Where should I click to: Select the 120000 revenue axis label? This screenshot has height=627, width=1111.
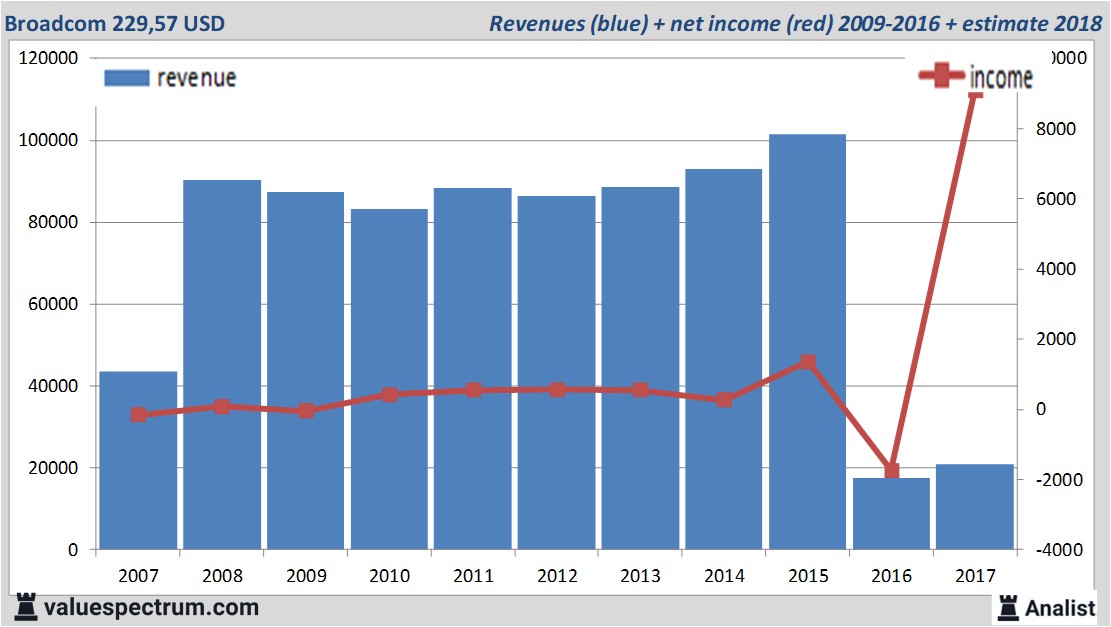(48, 58)
